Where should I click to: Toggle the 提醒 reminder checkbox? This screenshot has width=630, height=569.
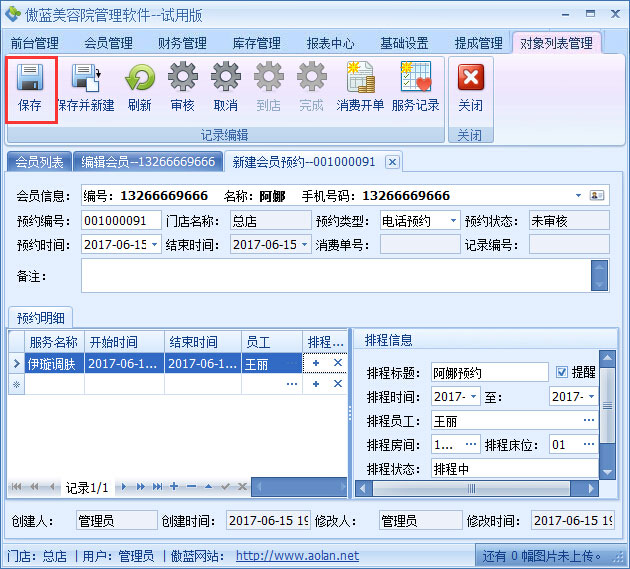pyautogui.click(x=561, y=372)
